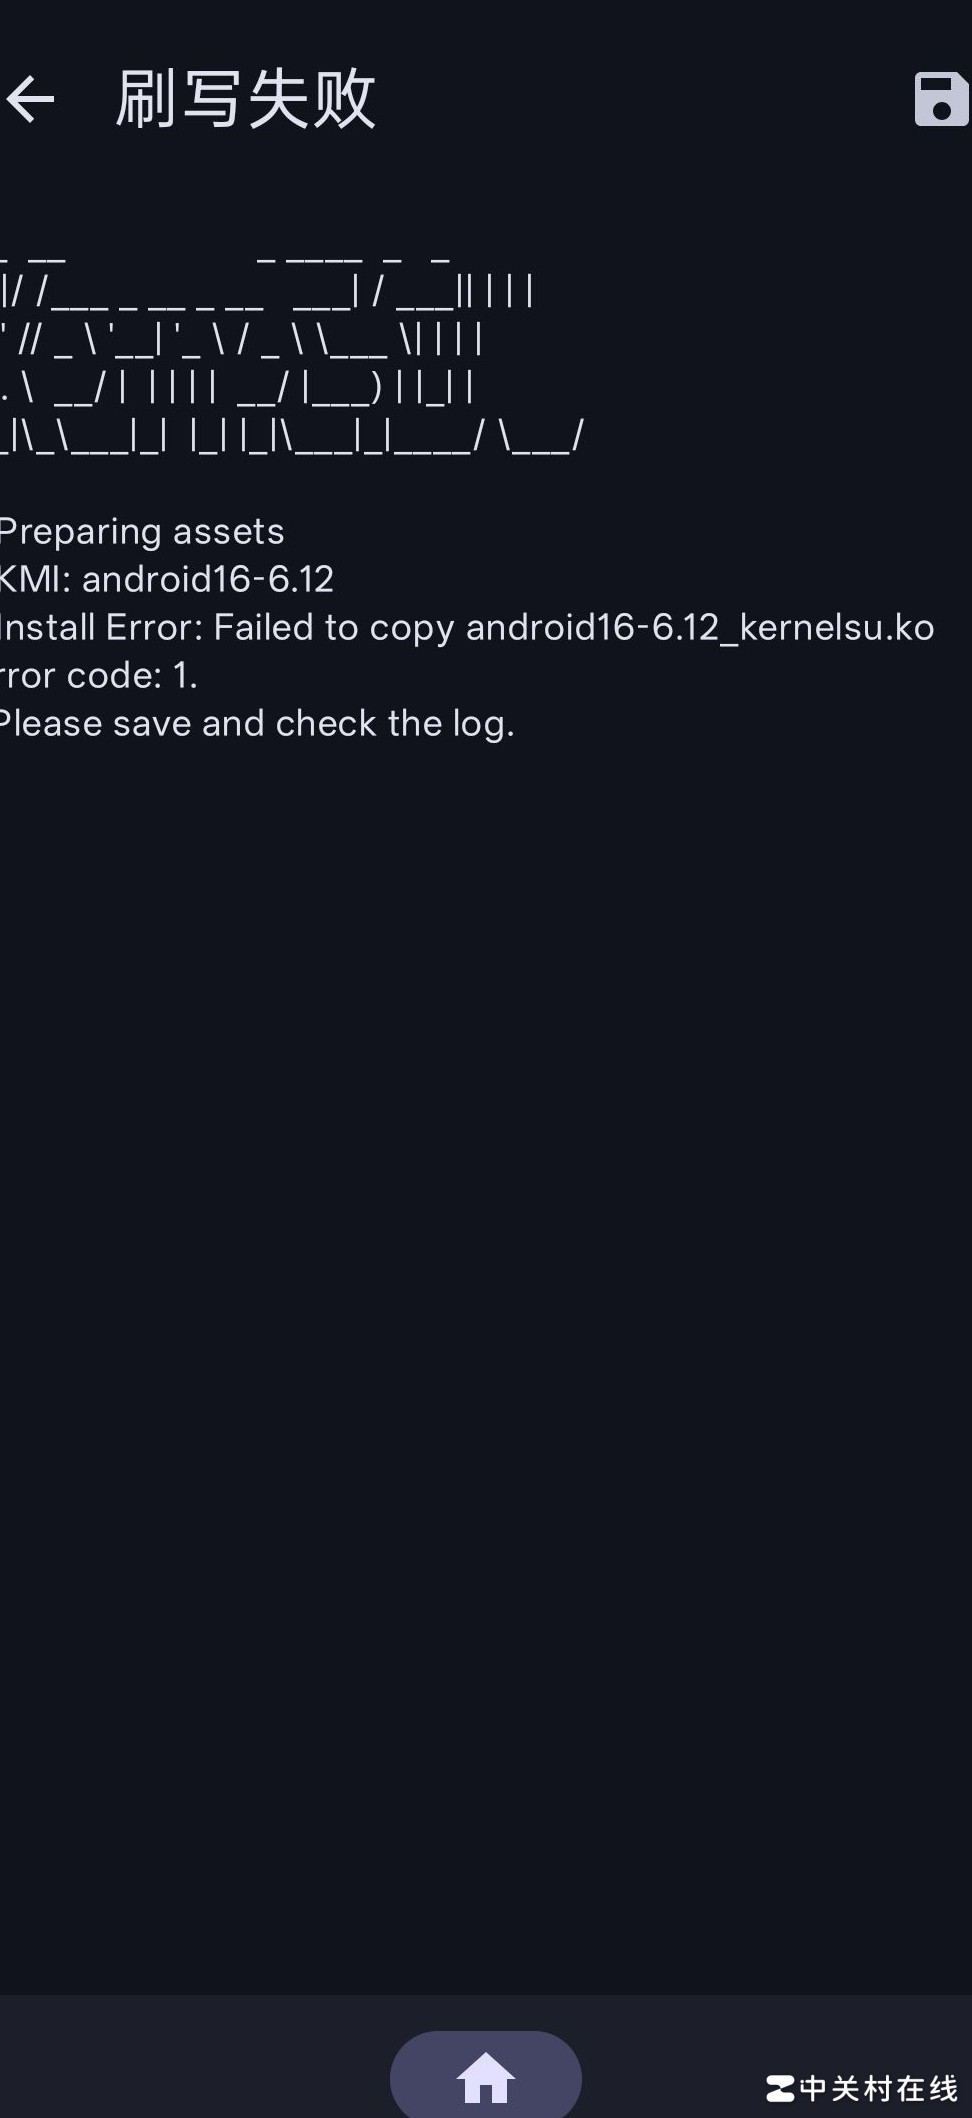Image resolution: width=972 pixels, height=2118 pixels.
Task: Tap the 'rror code: 1.' line
Action: click(x=98, y=675)
